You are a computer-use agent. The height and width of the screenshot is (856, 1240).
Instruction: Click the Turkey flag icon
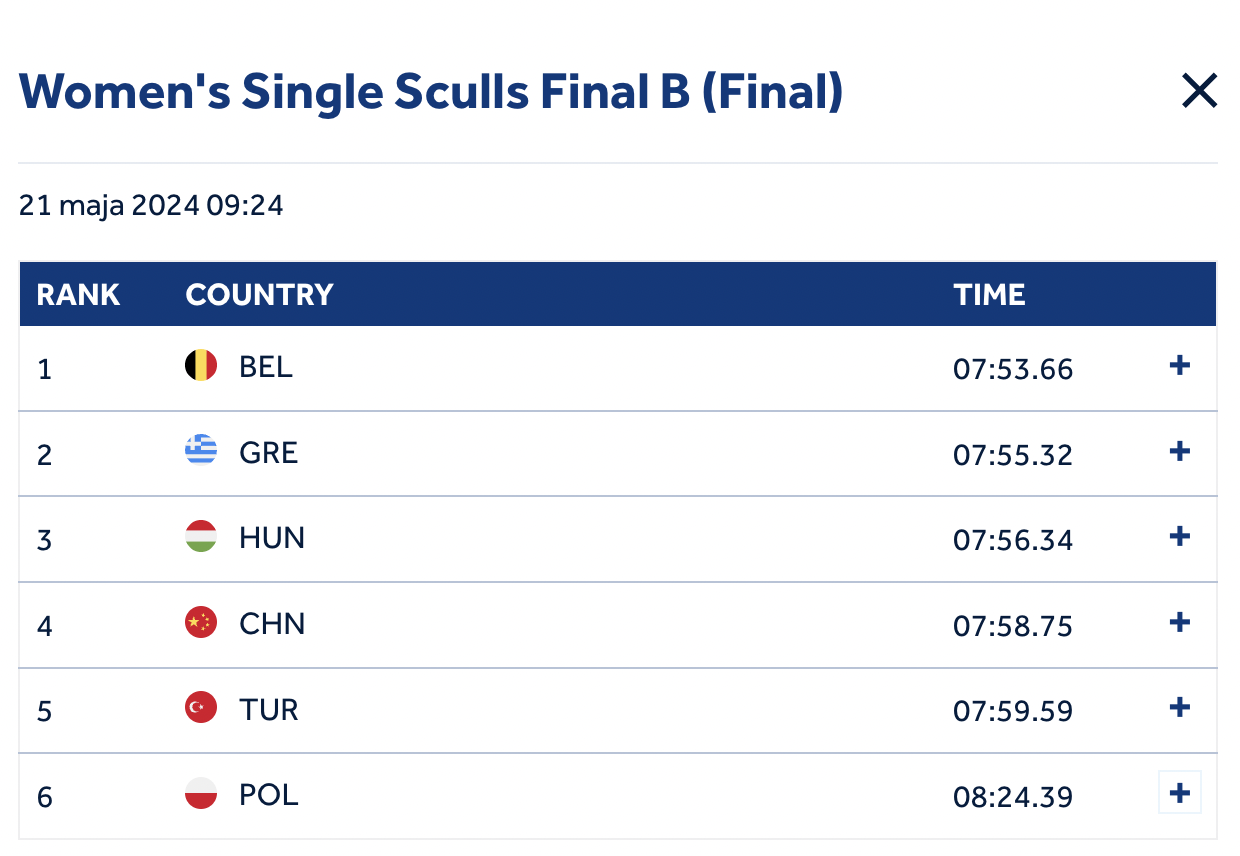coord(201,708)
